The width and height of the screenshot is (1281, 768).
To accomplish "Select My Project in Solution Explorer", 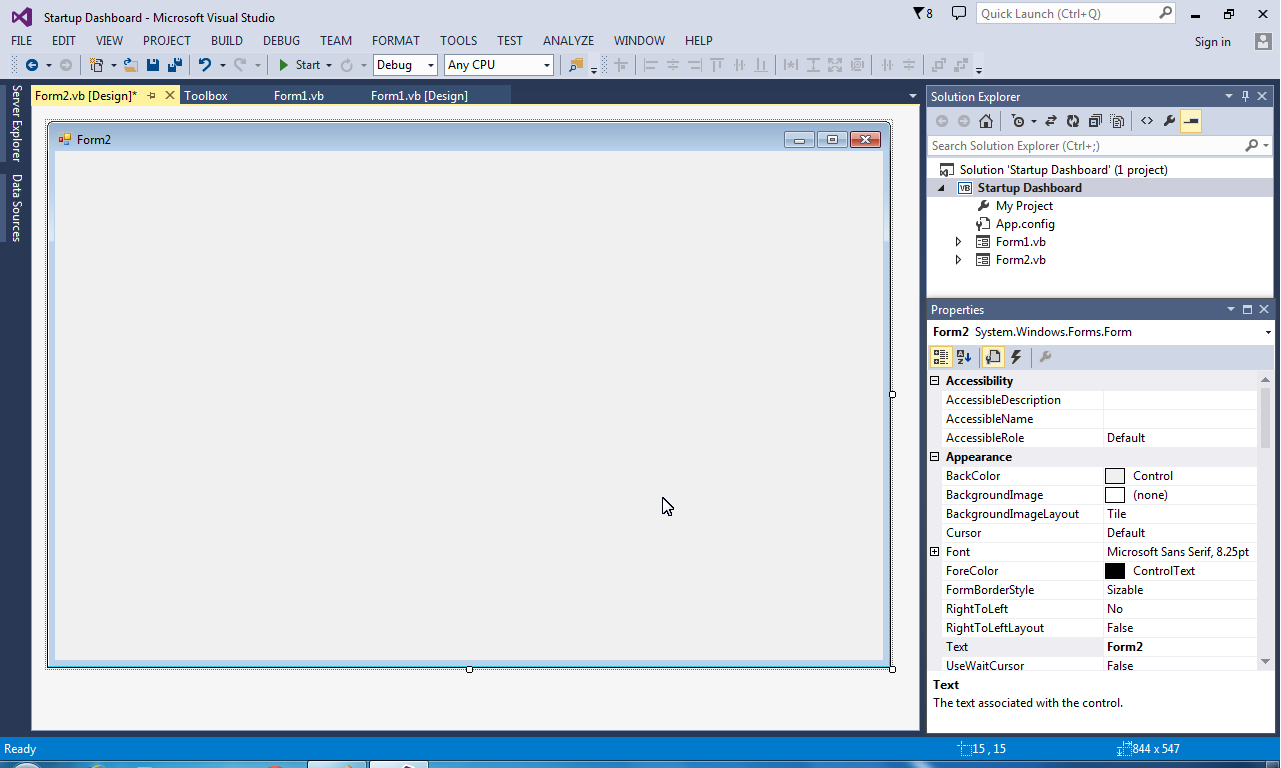I will click(x=1024, y=206).
